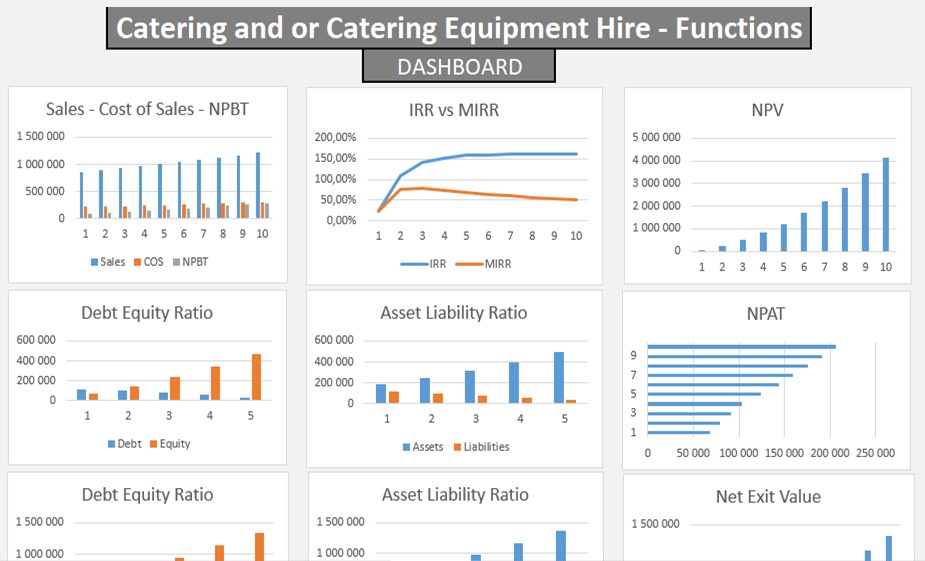Click the '200,00%' axis label
This screenshot has width=925, height=561.
click(335, 137)
